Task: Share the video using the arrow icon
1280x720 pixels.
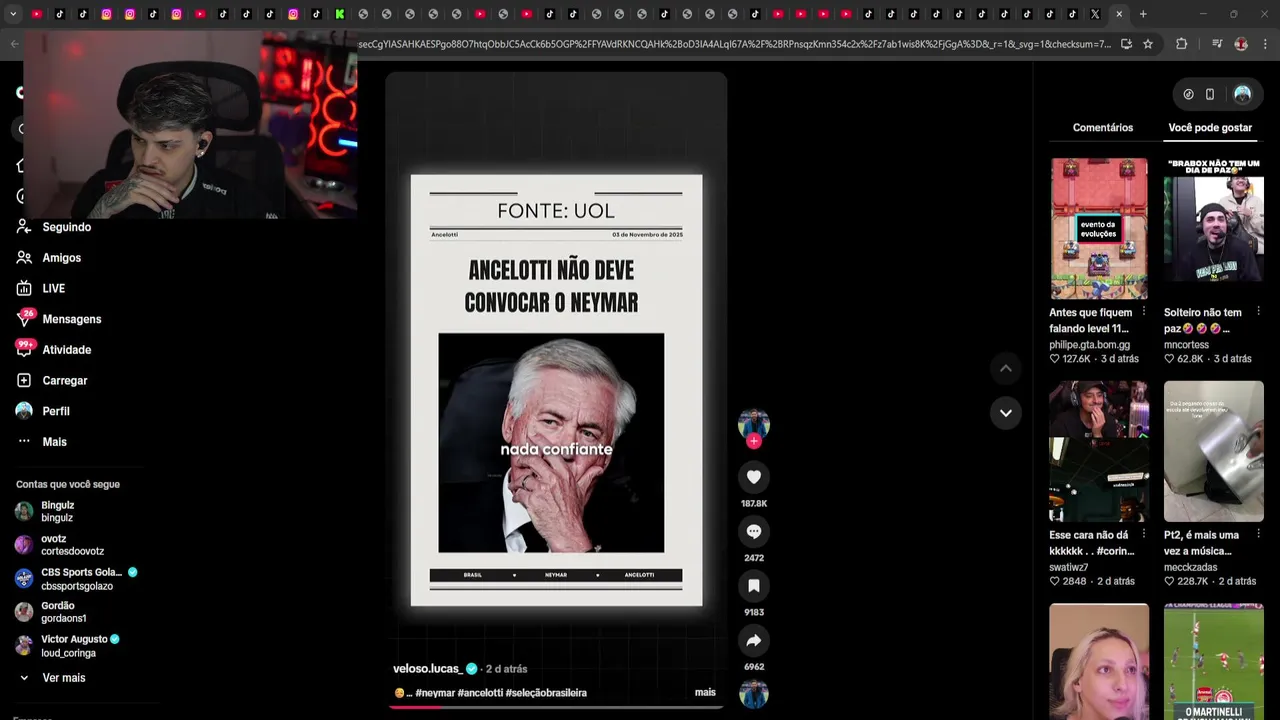Action: click(754, 640)
